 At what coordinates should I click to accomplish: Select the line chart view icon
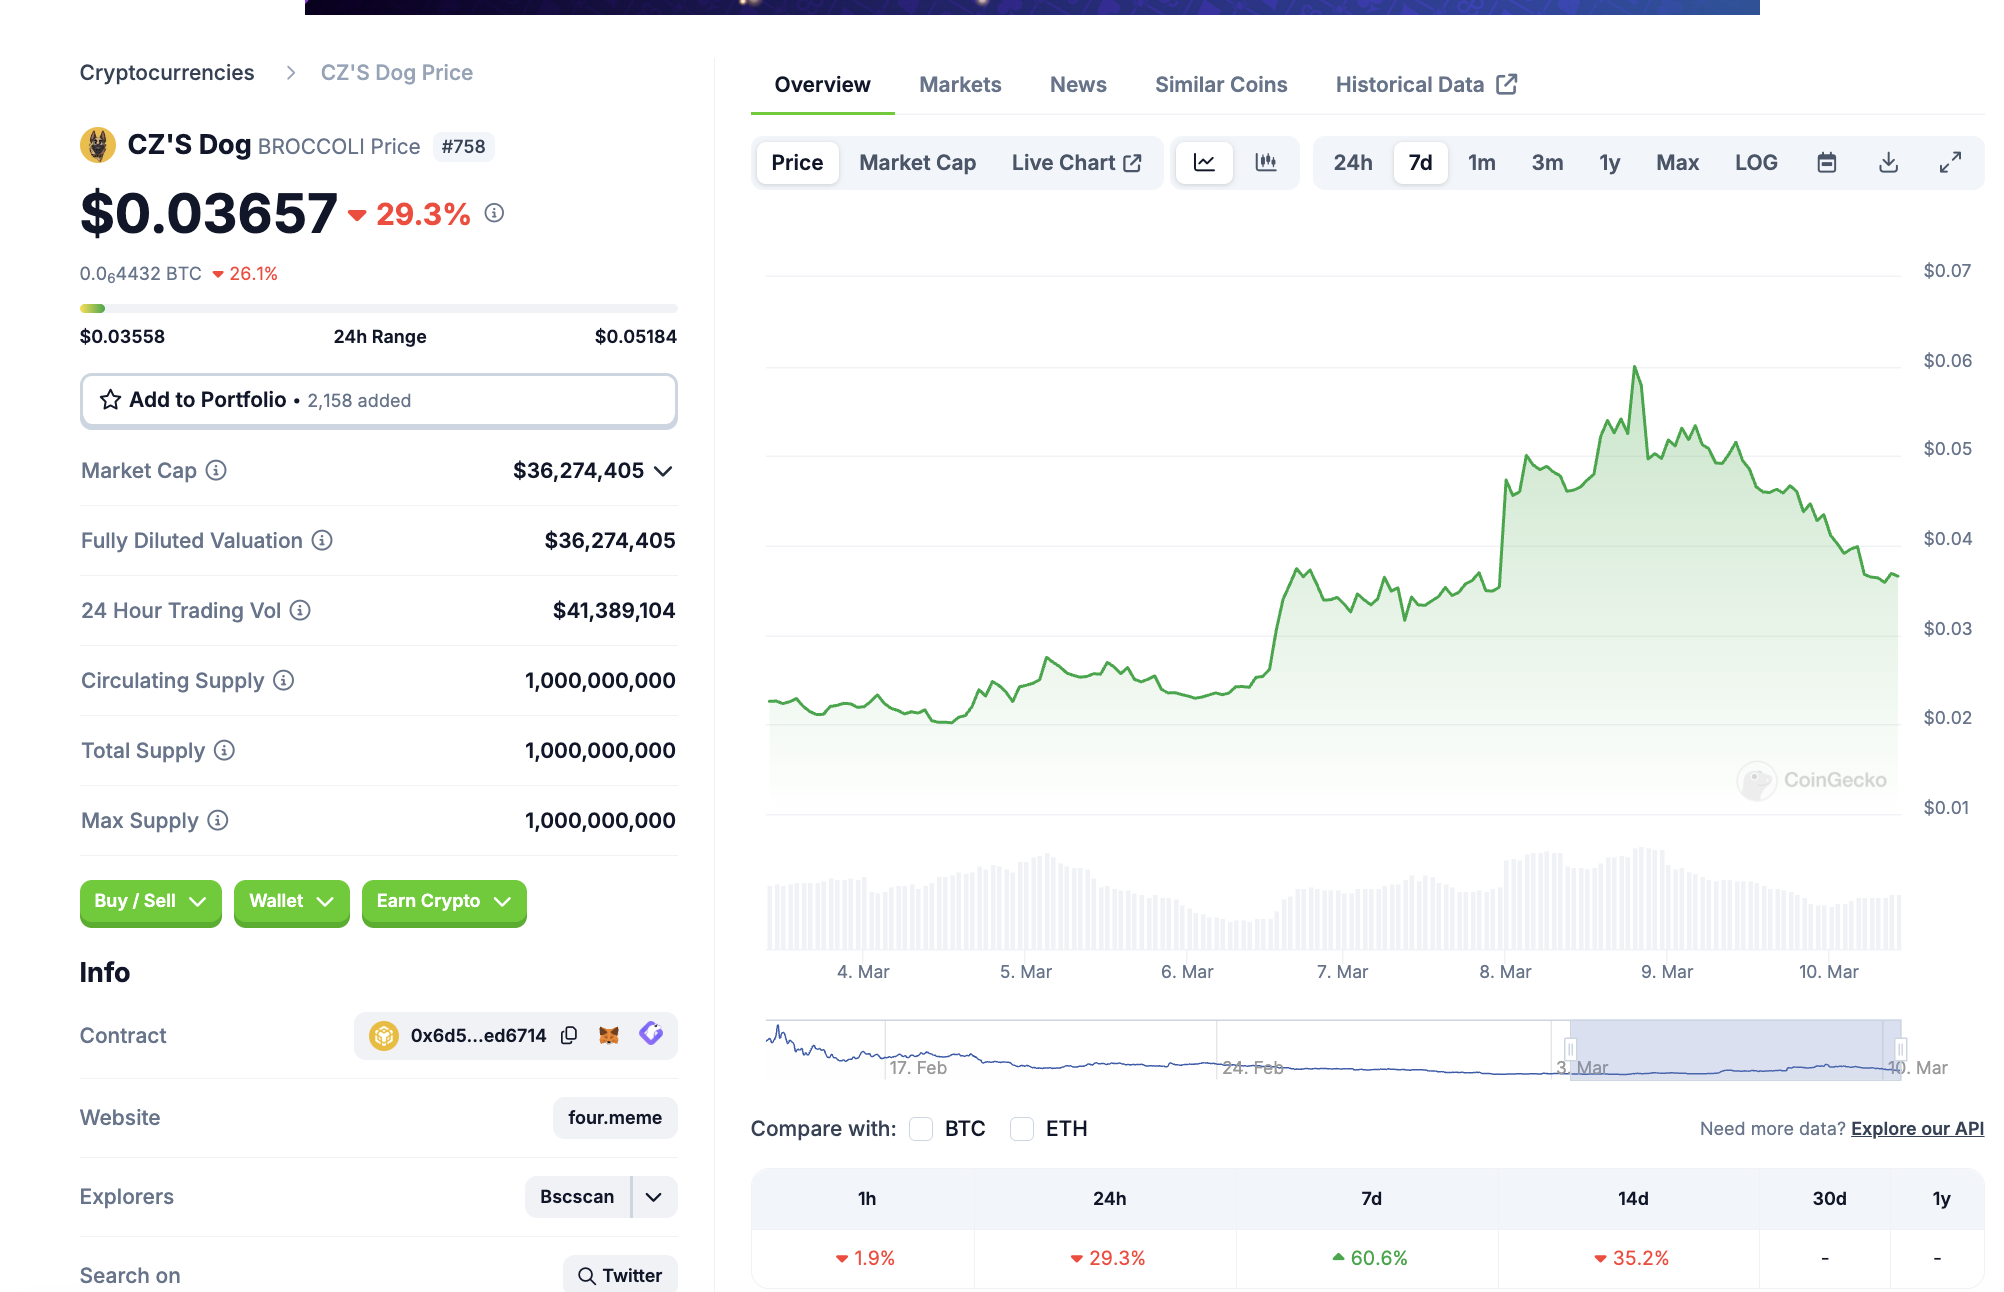1204,162
